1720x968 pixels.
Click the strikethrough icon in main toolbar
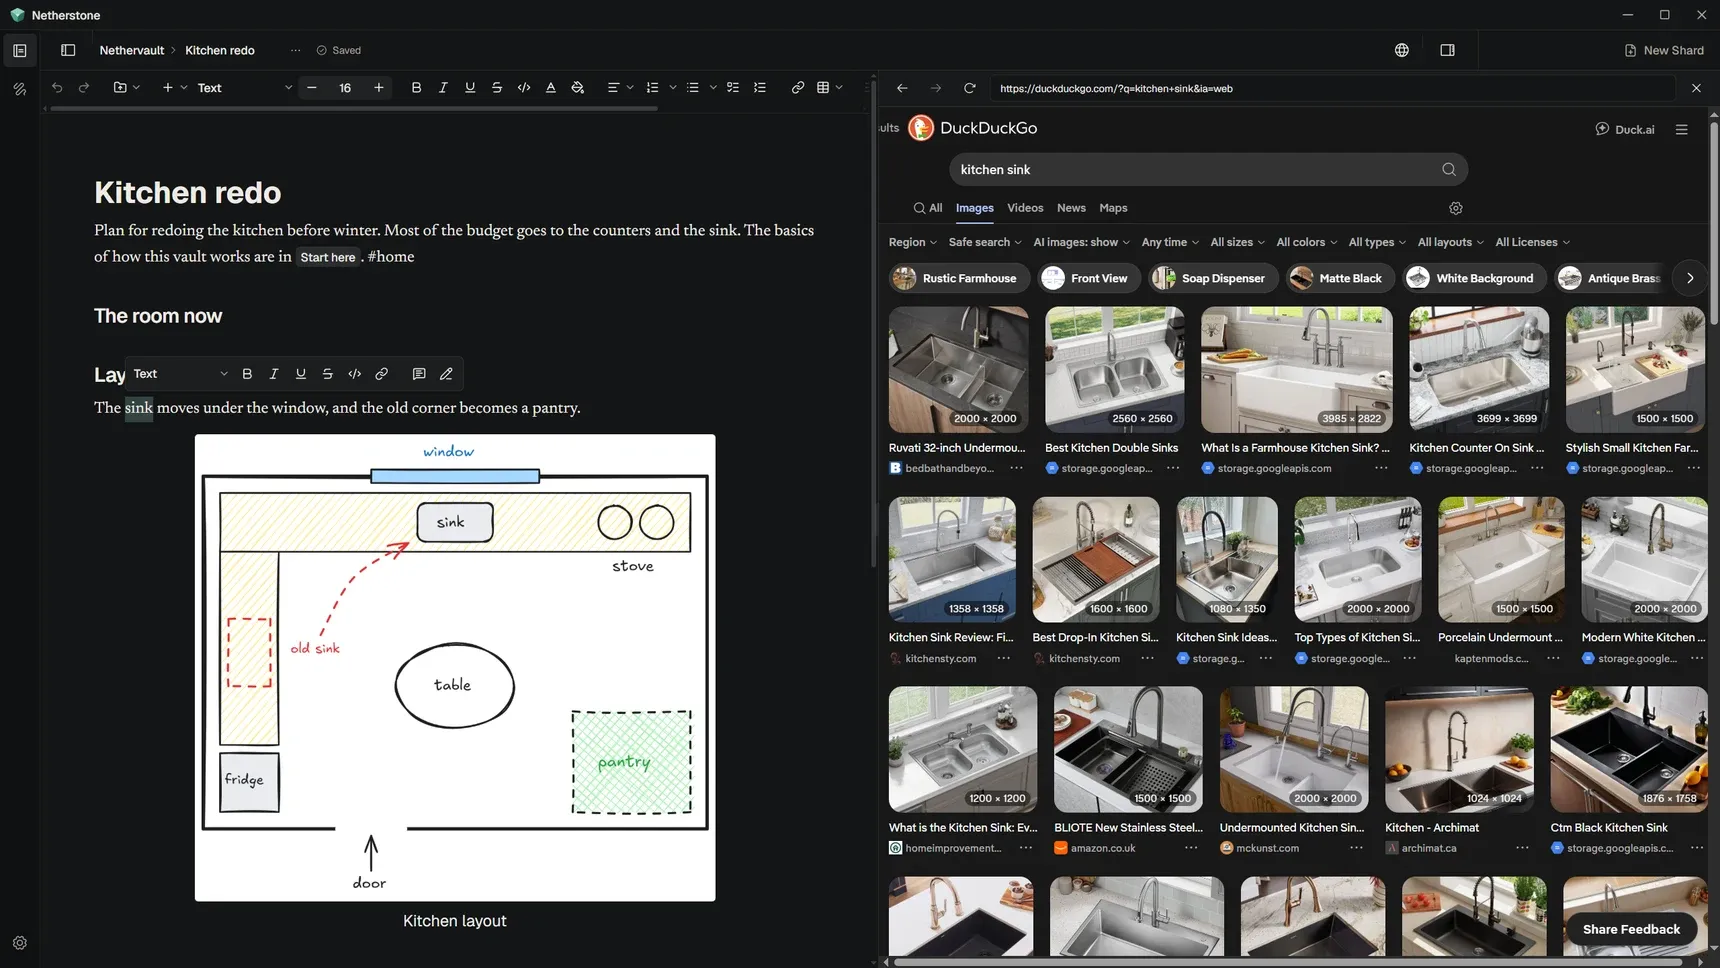497,88
